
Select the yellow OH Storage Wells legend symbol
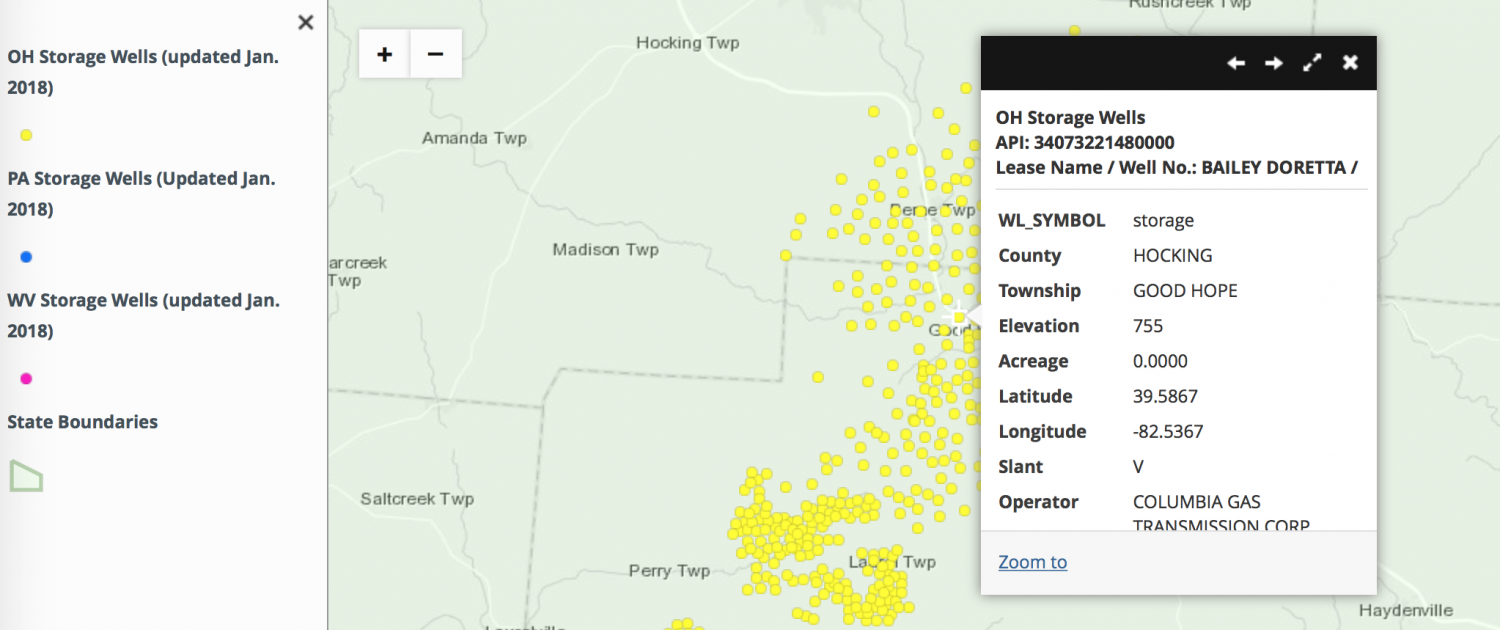click(25, 134)
